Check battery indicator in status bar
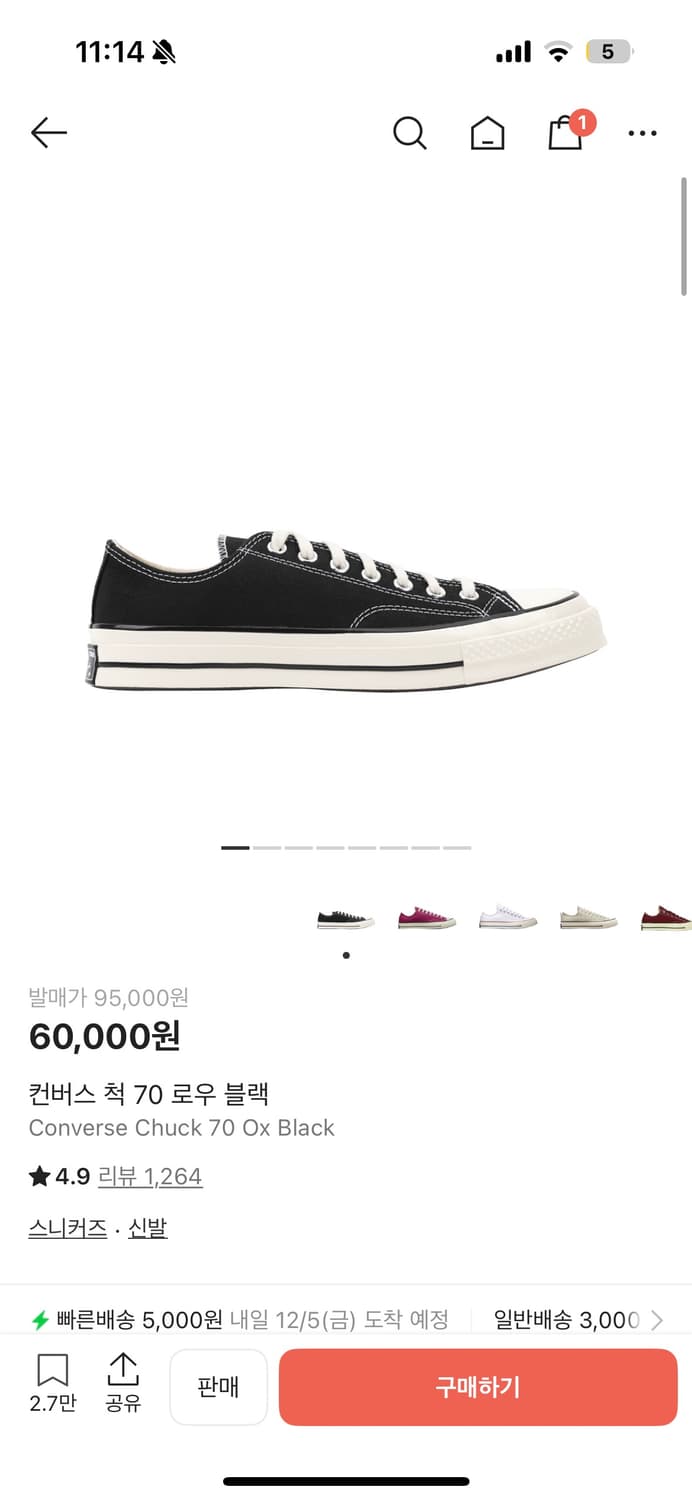The width and height of the screenshot is (692, 1500). point(609,51)
